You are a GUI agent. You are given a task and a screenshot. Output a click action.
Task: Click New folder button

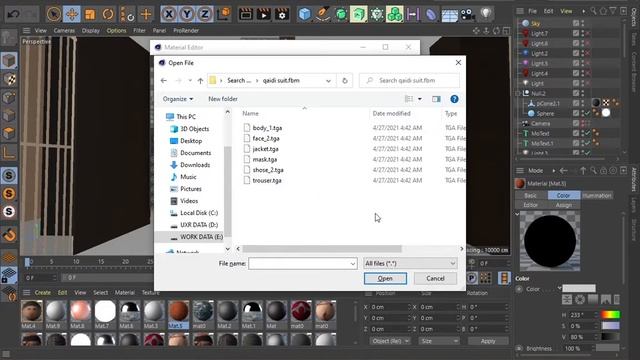click(223, 99)
